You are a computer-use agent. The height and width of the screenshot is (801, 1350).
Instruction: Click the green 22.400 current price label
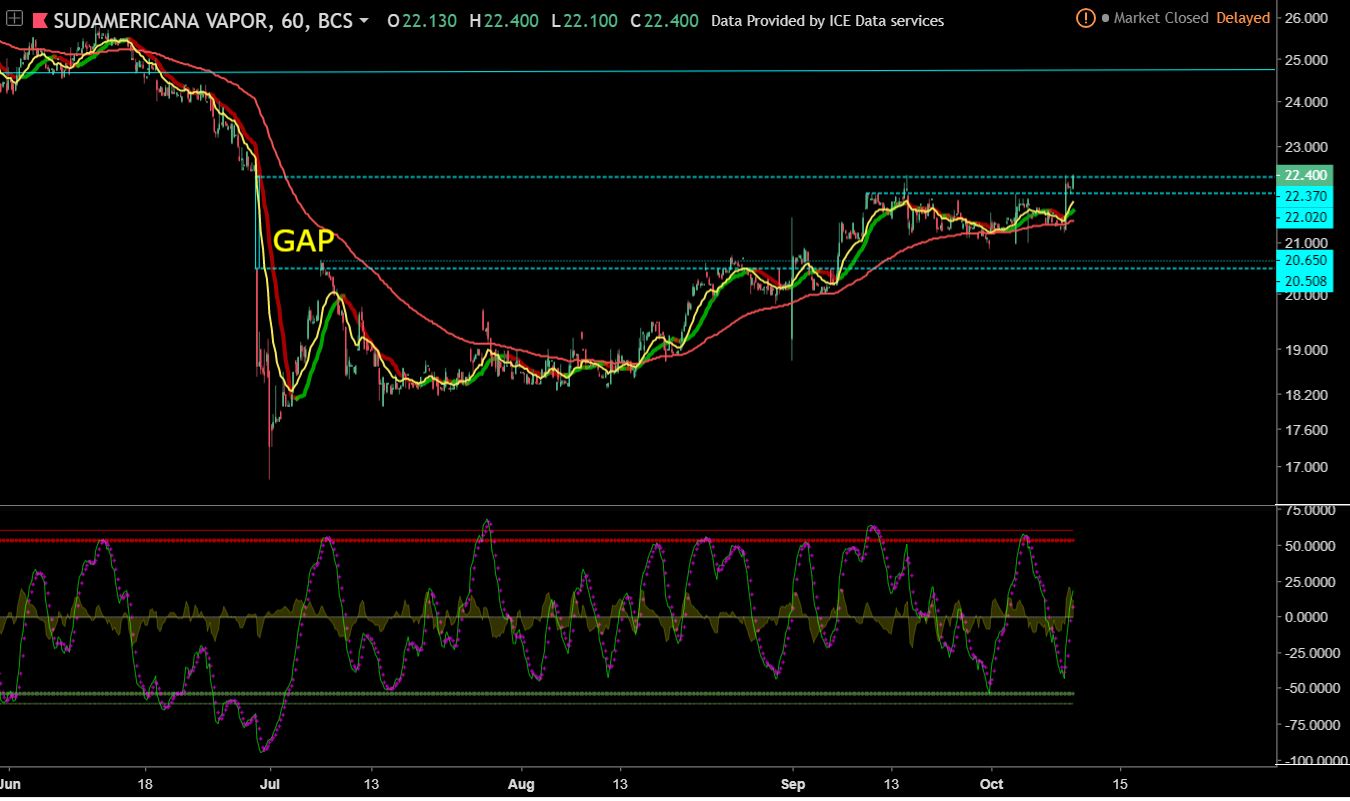pos(1301,175)
